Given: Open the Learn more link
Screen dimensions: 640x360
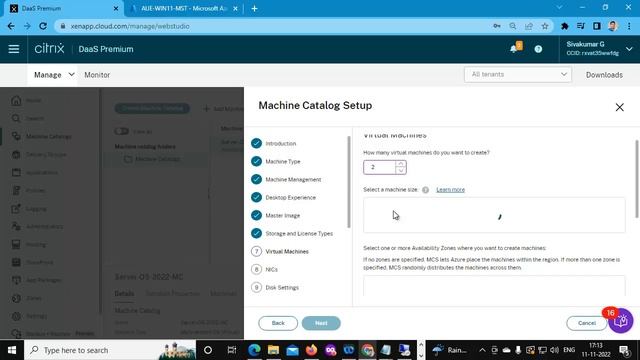Looking at the screenshot, I should point(451,189).
